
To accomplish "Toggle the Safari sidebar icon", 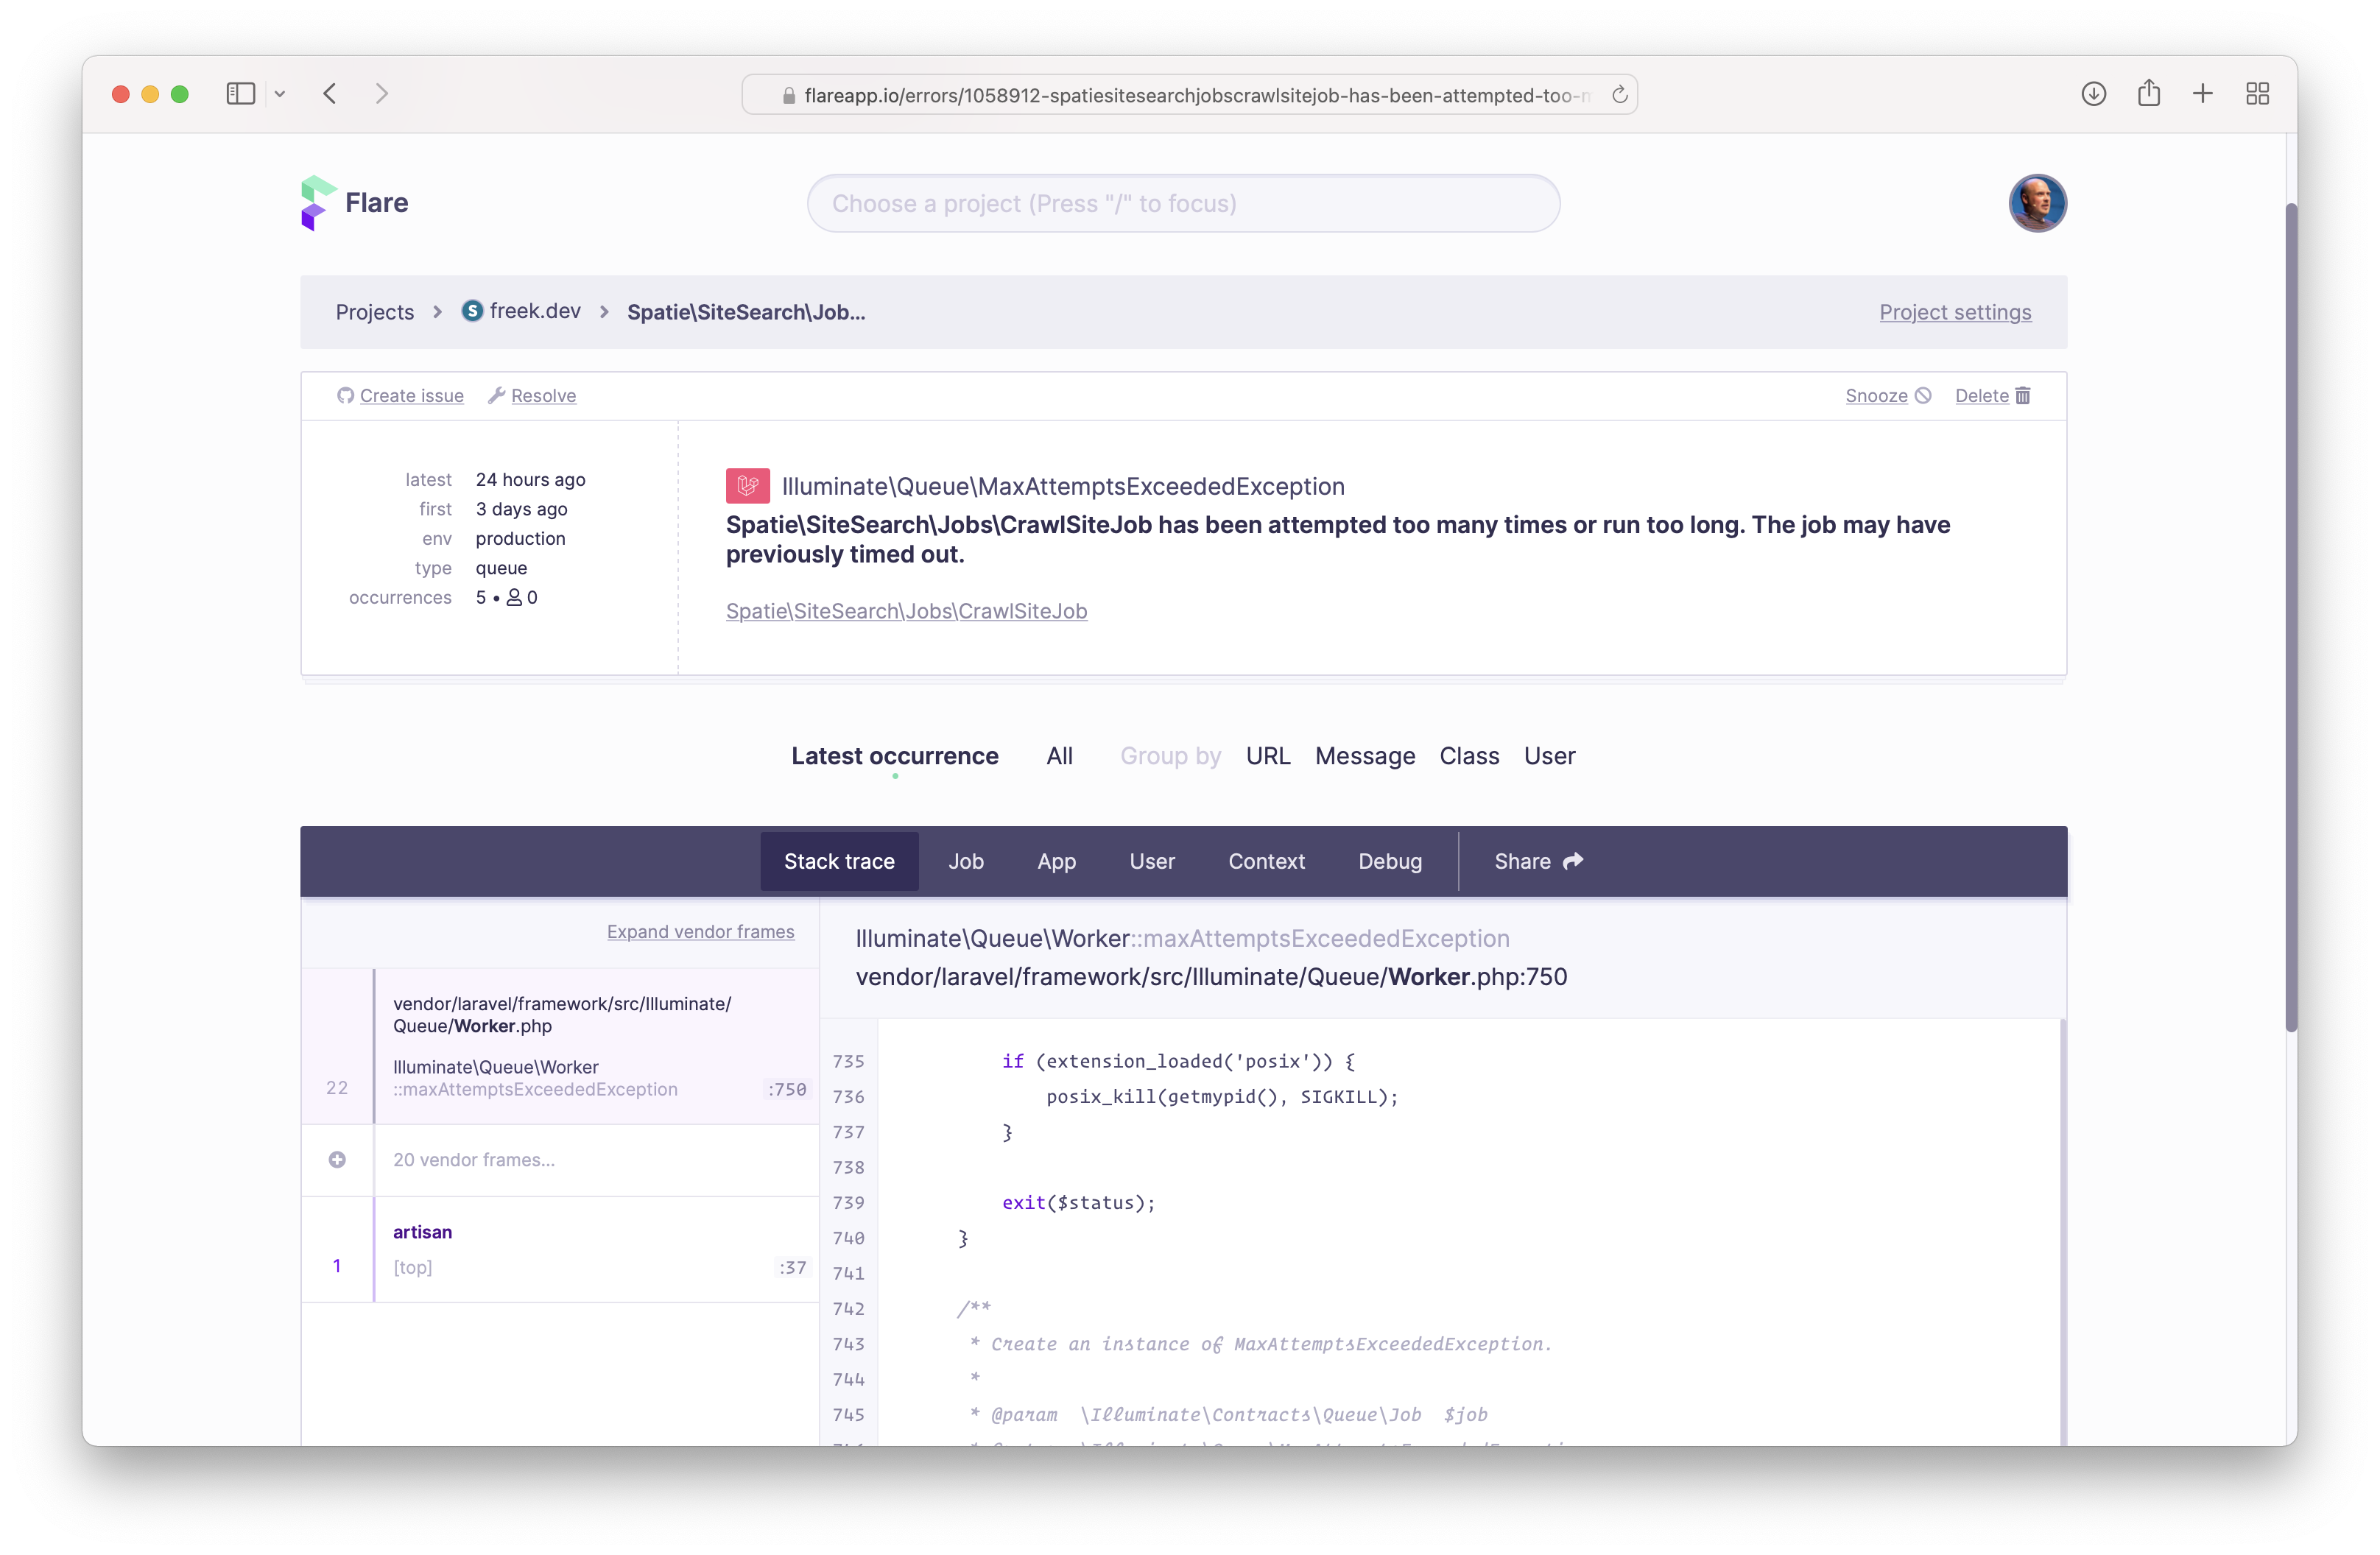I will point(241,94).
